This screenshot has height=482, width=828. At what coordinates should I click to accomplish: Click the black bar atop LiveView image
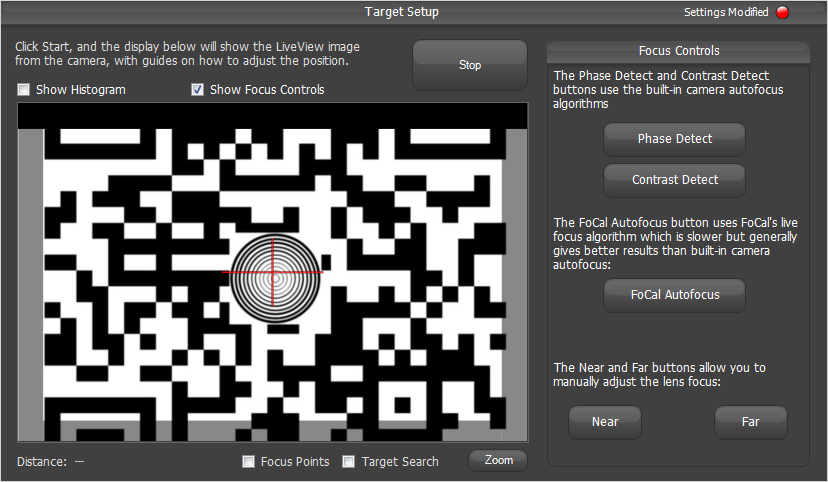click(x=272, y=115)
